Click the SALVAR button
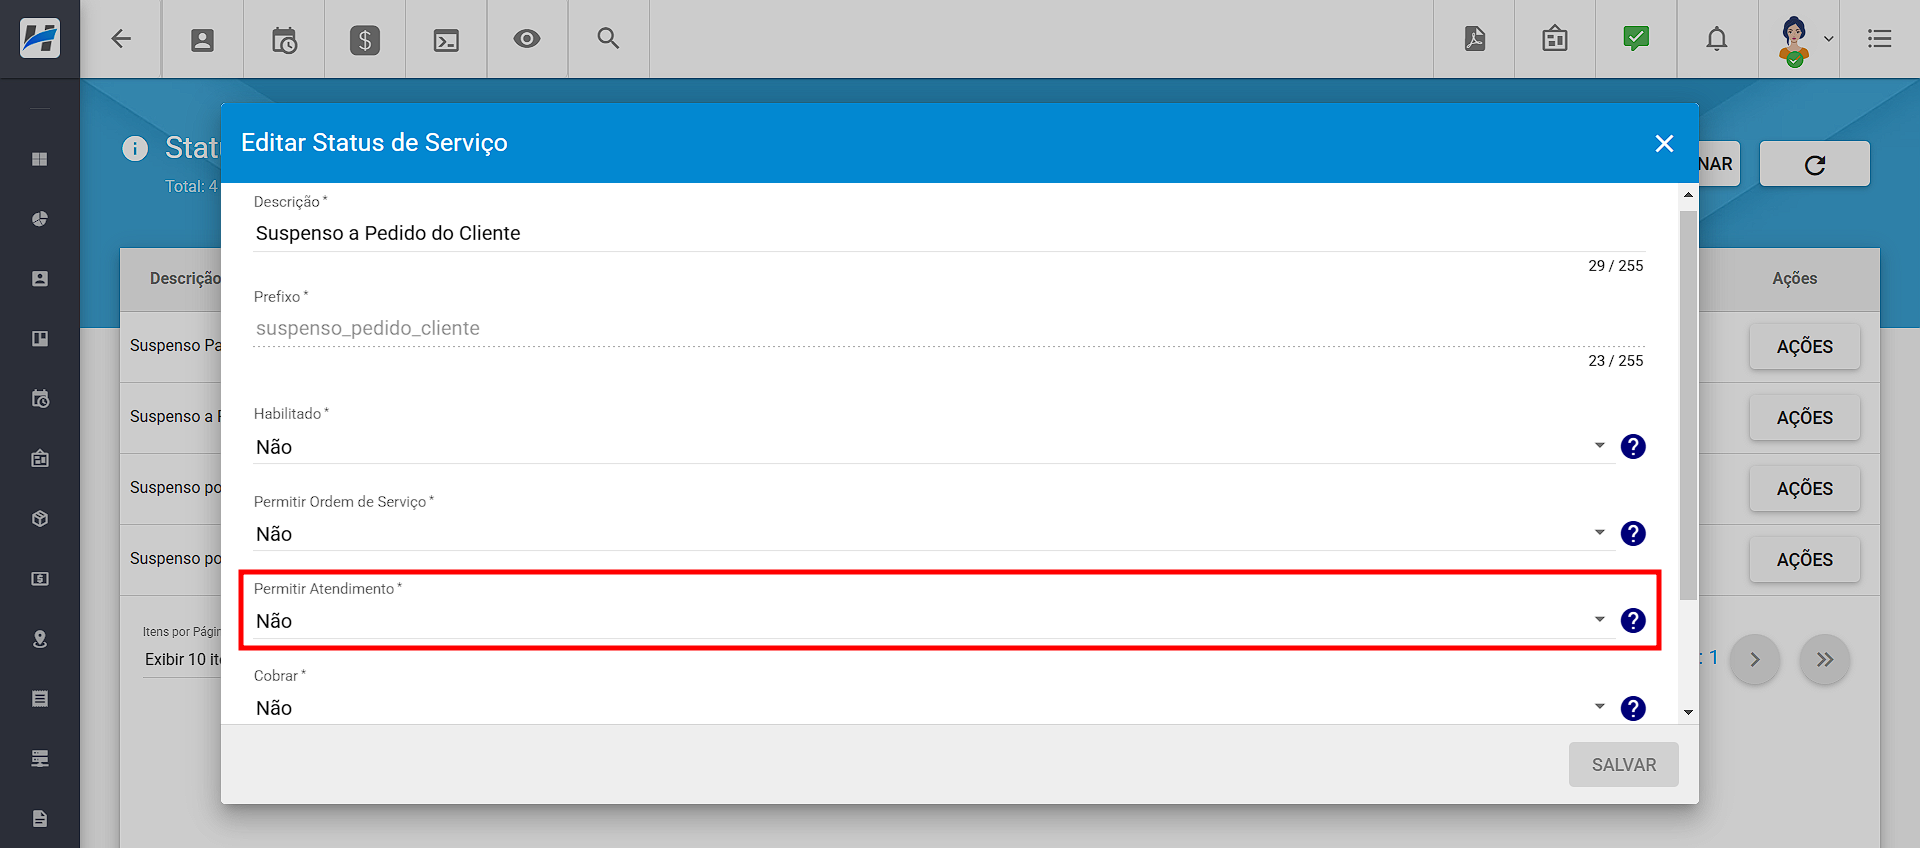Screen dimensions: 1920x848 pyautogui.click(x=1623, y=765)
